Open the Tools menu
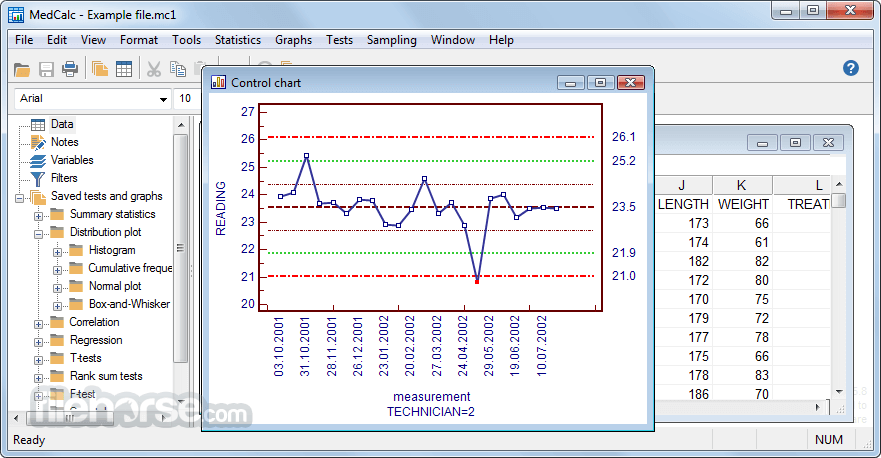The height and width of the screenshot is (458, 881). click(187, 40)
